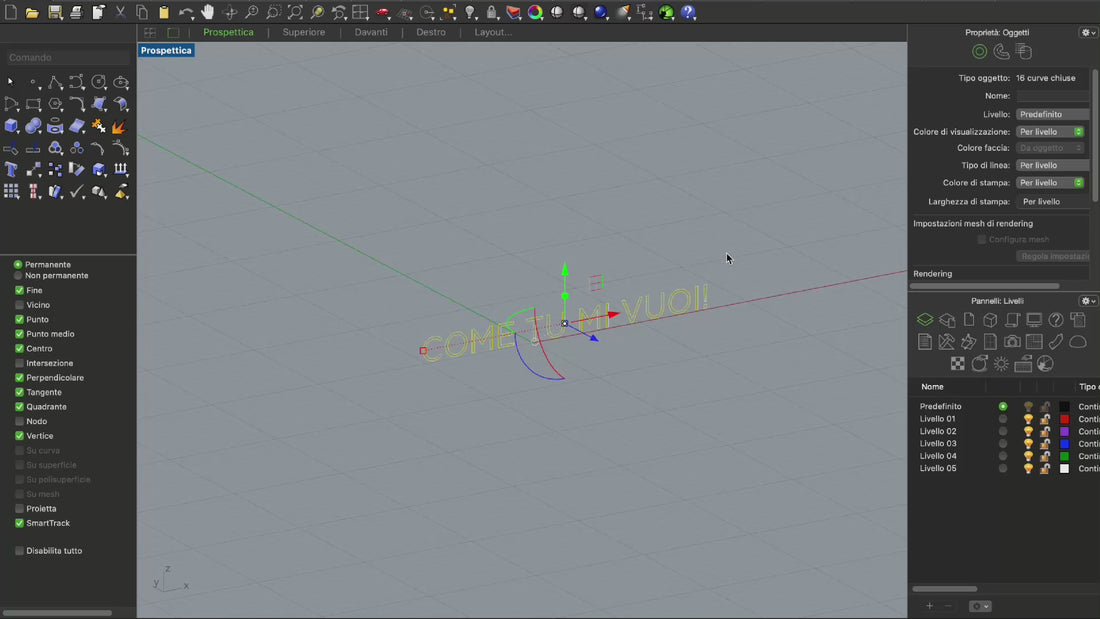
Task: Uncheck the Tangente snap checkbox
Action: tap(19, 392)
